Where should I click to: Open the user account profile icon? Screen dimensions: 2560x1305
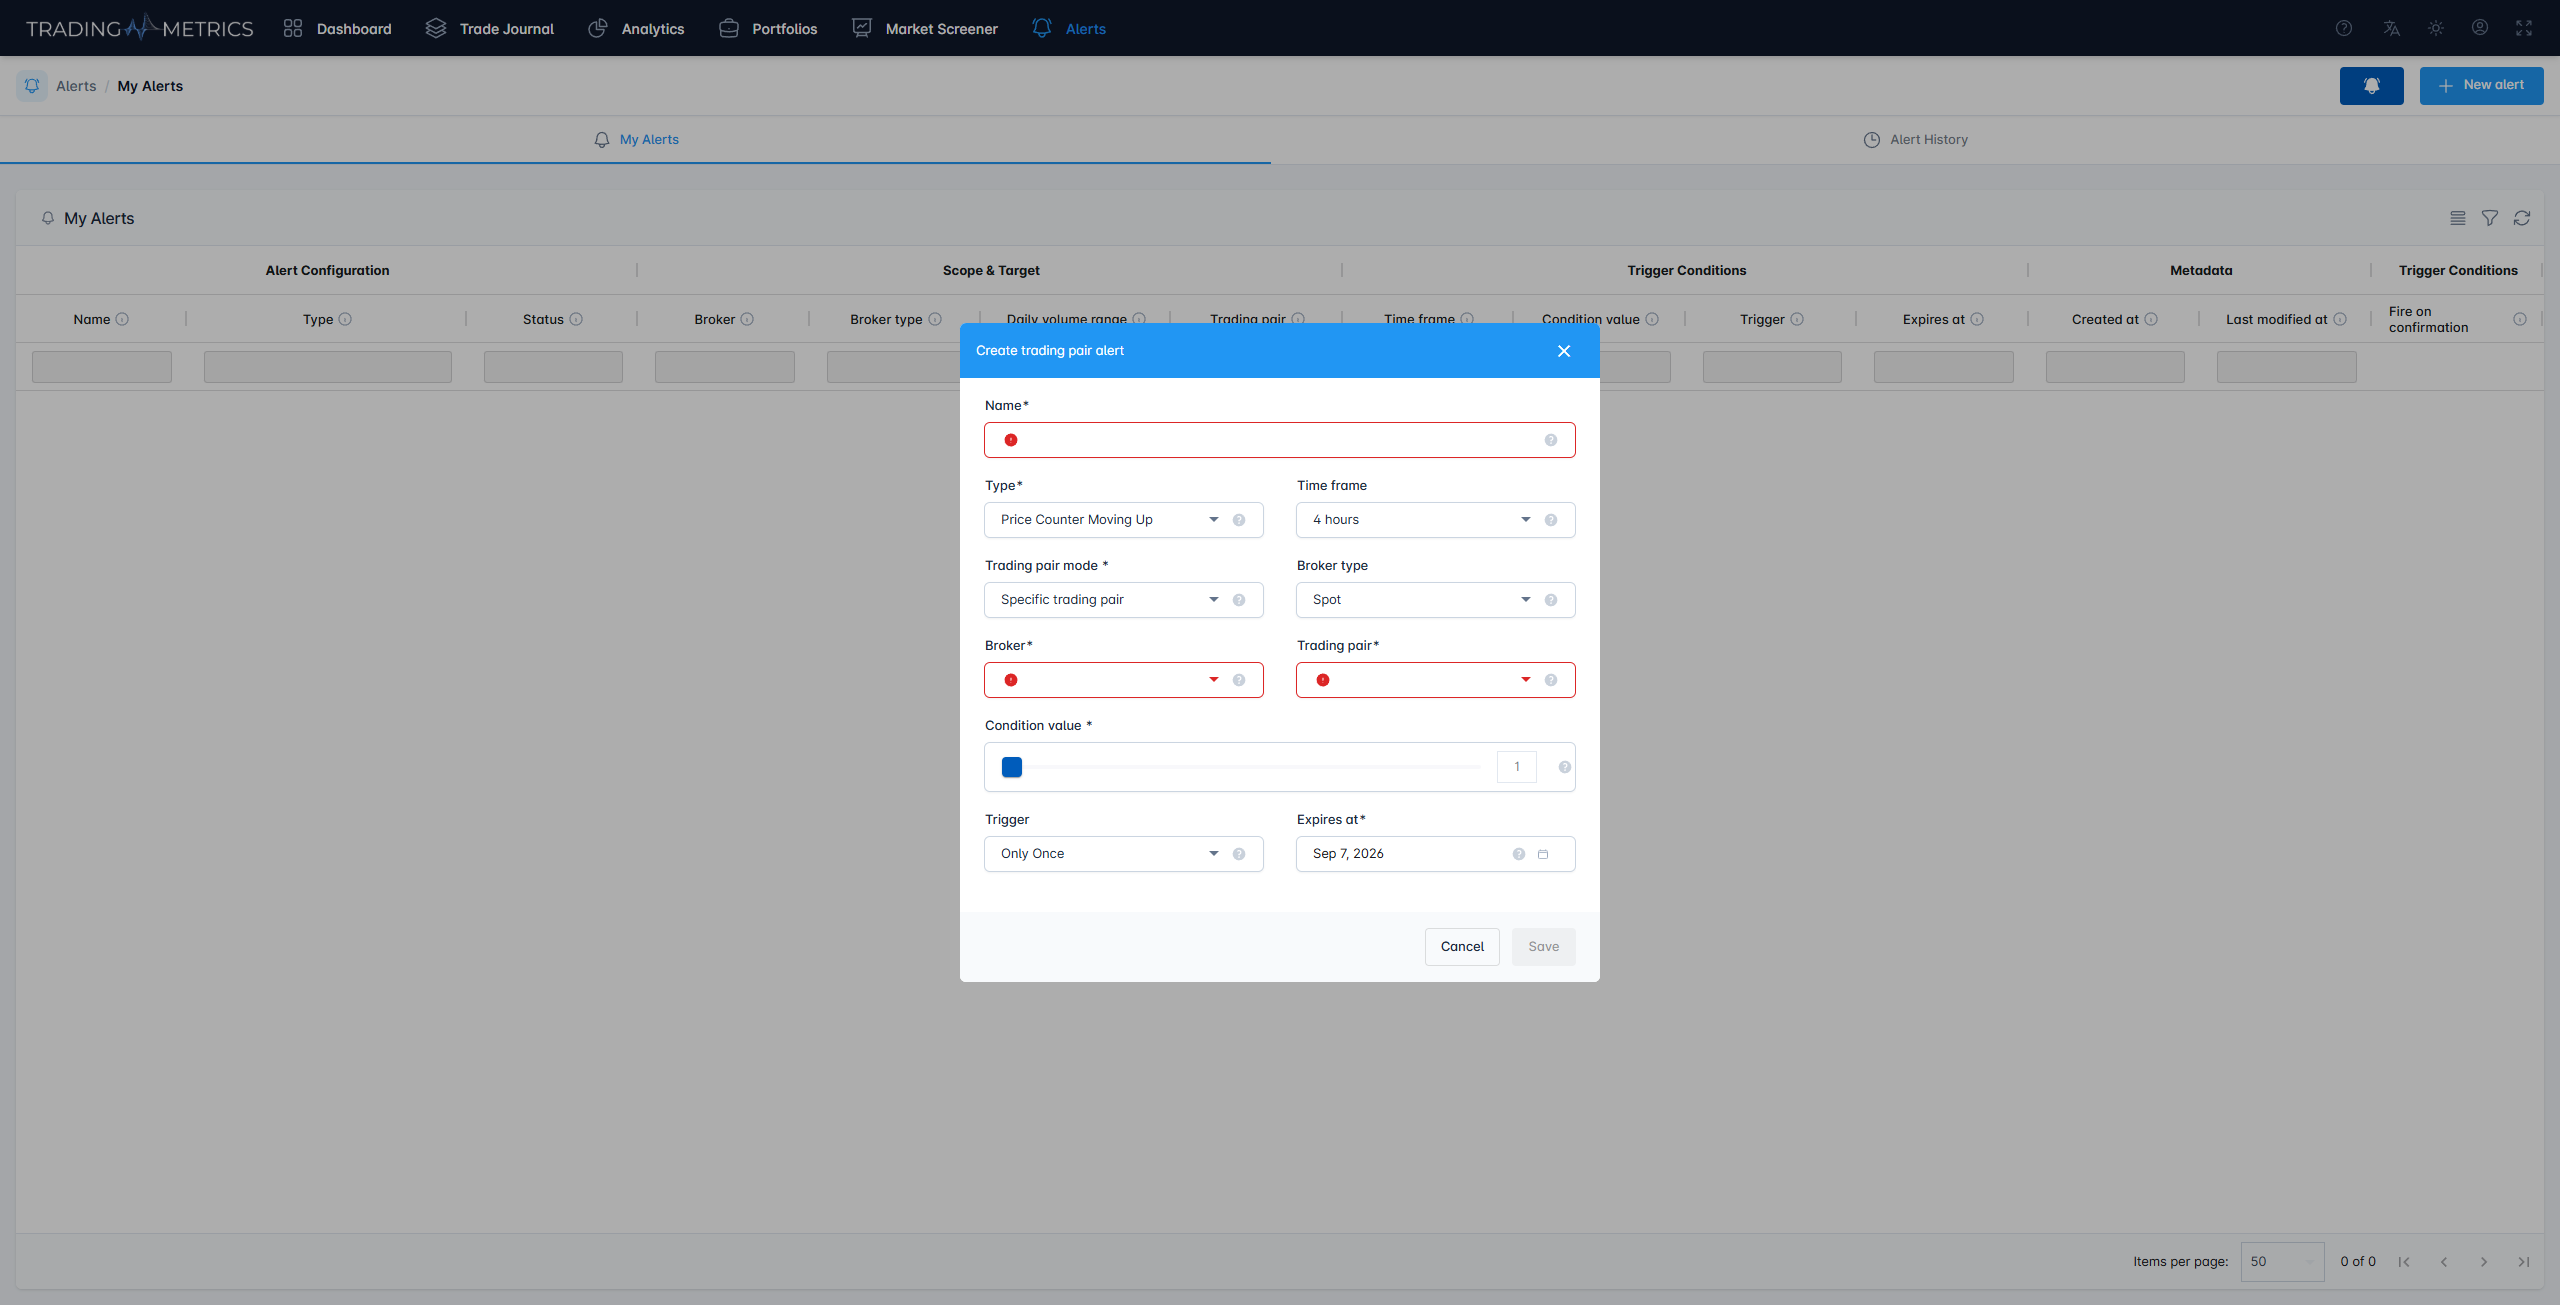(x=2480, y=28)
